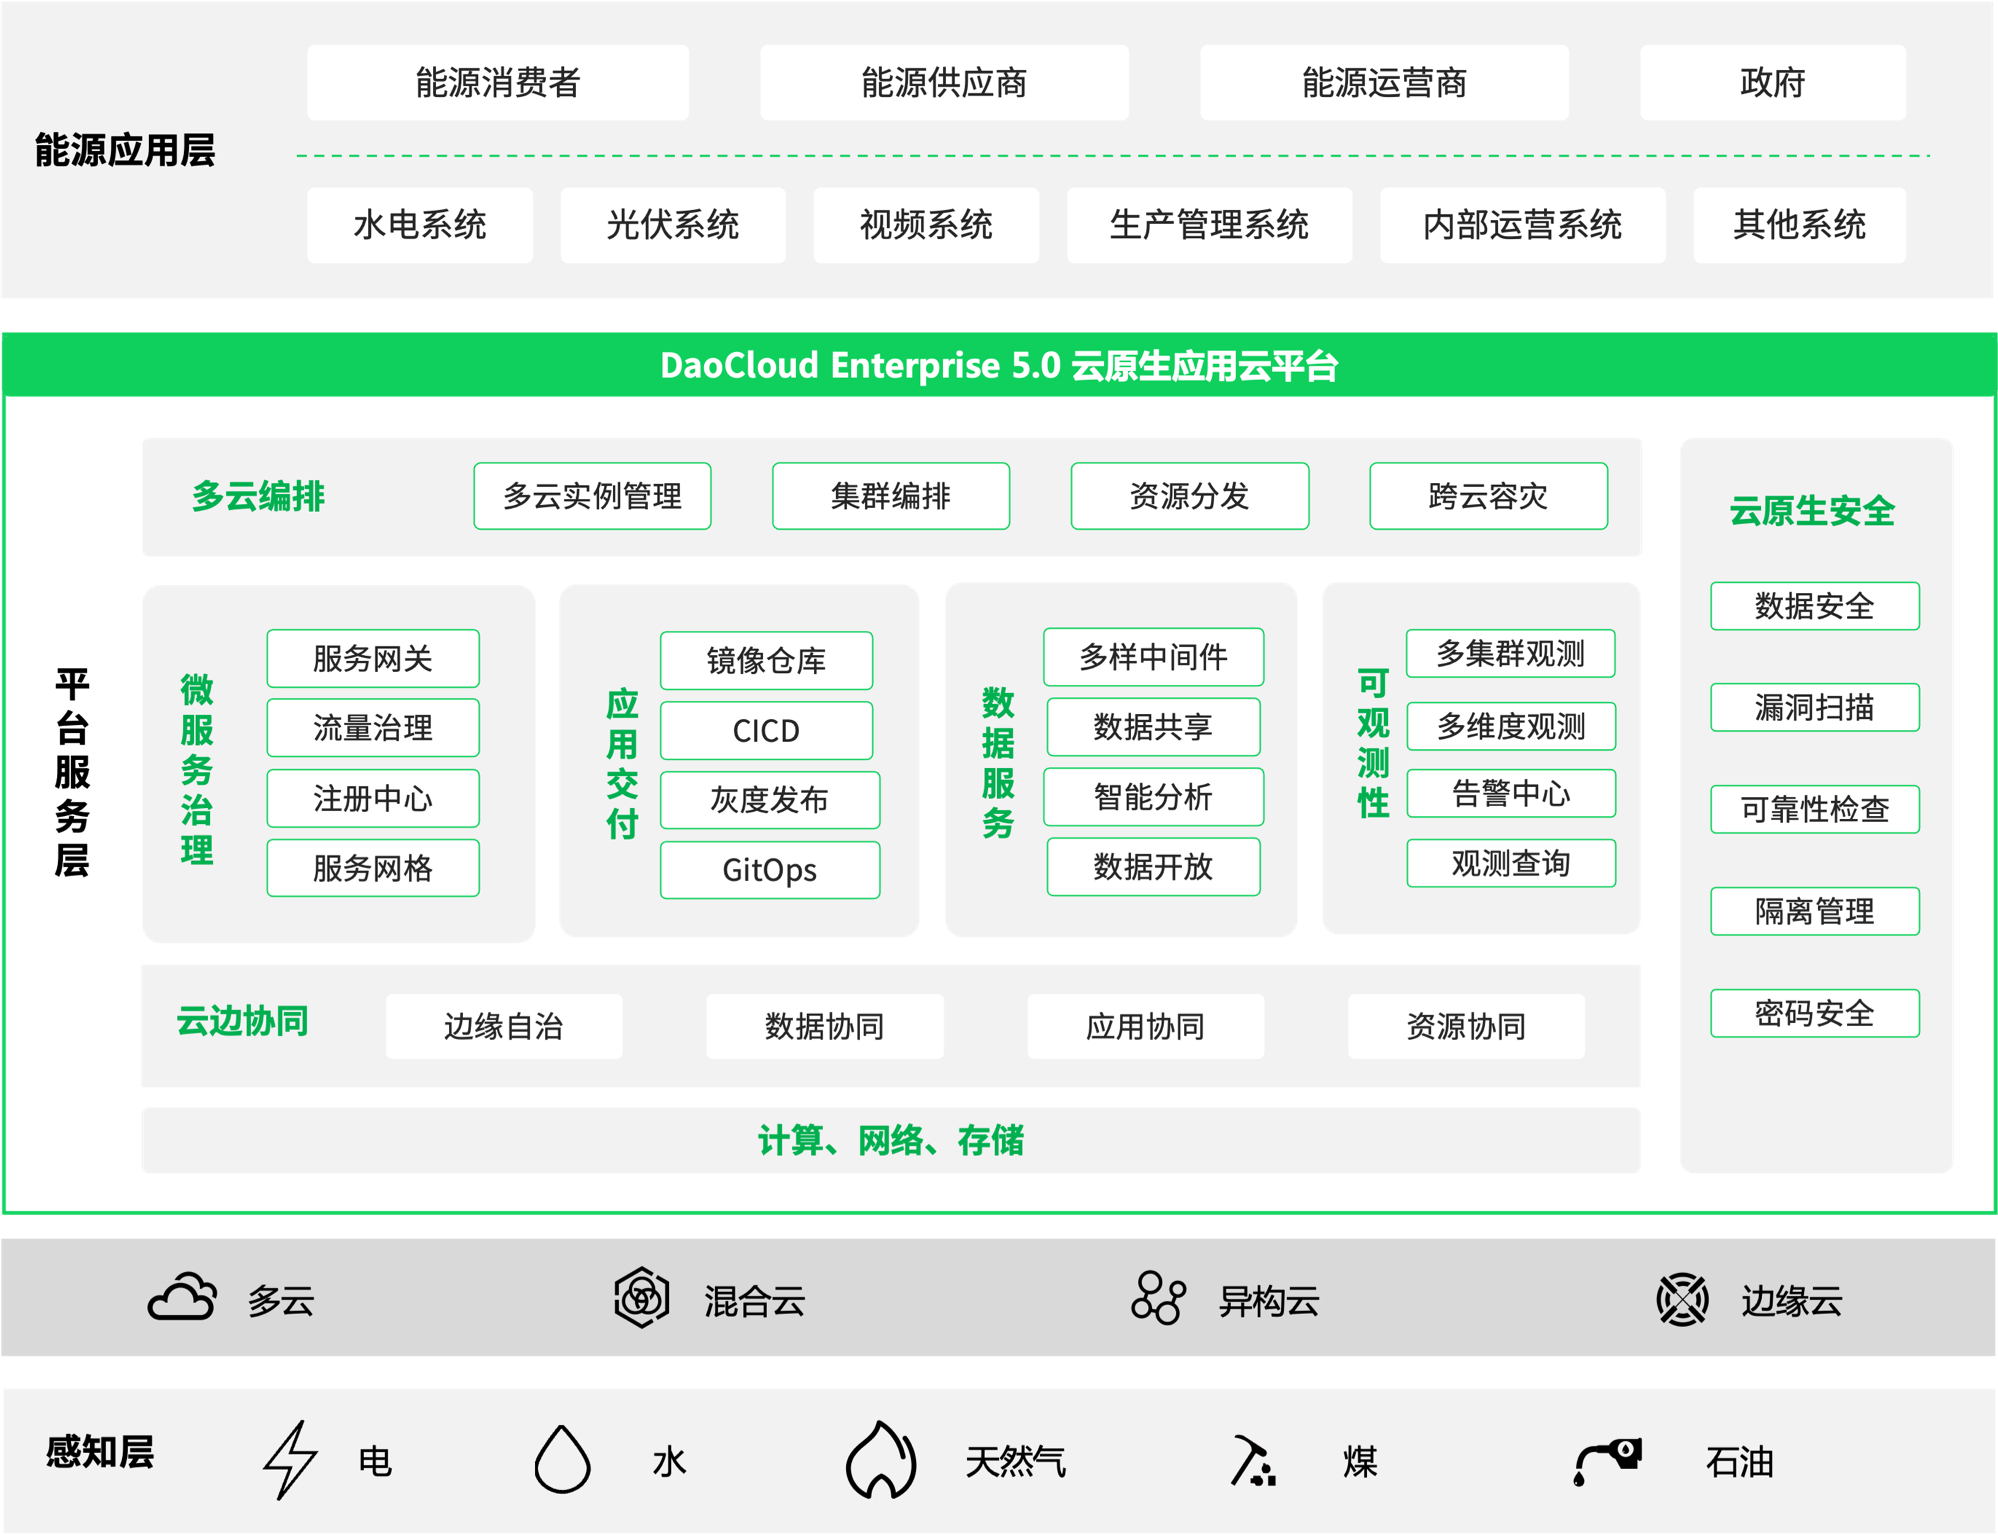The width and height of the screenshot is (1998, 1534).
Task: Select 镜像仓库 under application delivery
Action: point(766,660)
